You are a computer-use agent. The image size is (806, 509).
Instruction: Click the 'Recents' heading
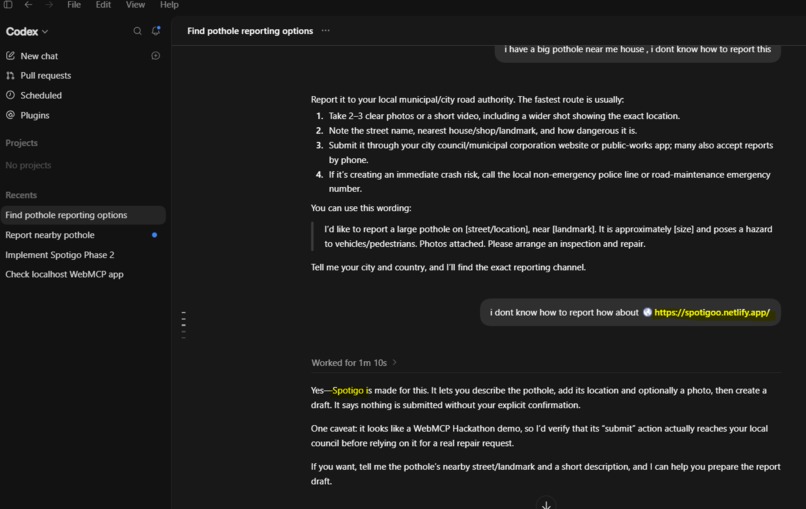click(21, 195)
